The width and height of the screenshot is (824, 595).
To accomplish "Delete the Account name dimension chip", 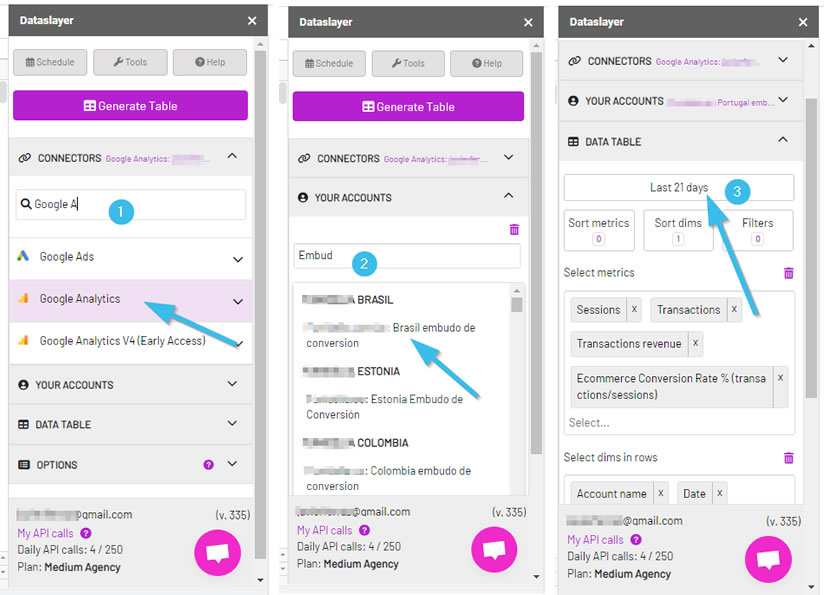I will 661,493.
